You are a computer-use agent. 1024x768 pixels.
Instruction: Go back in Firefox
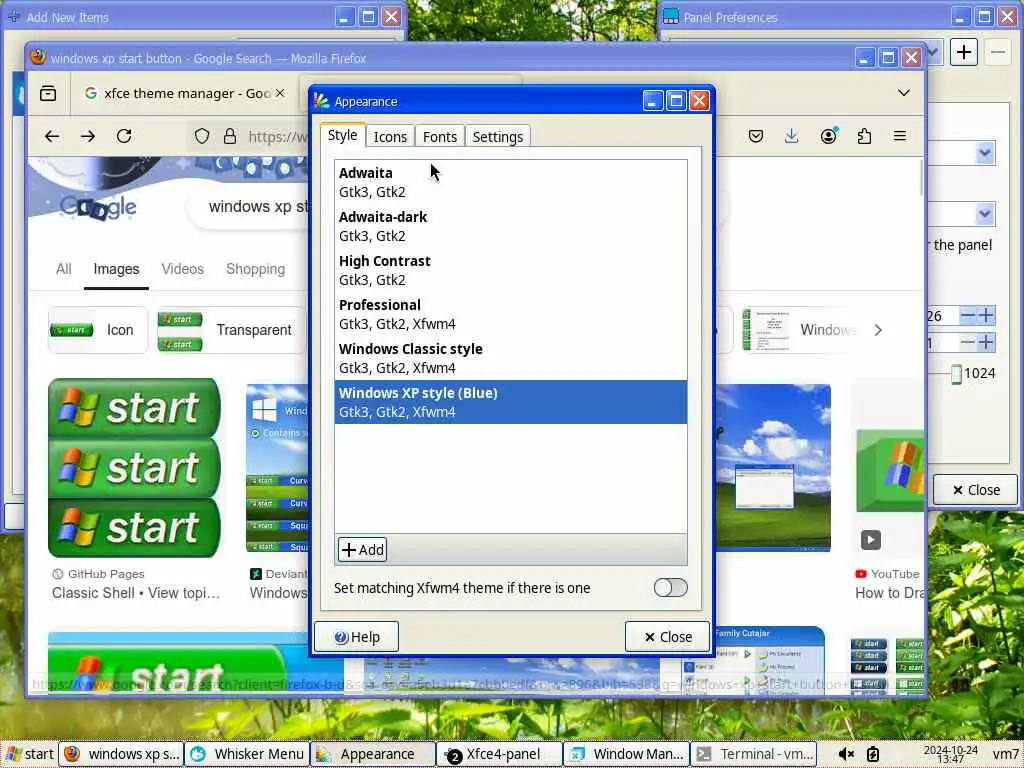point(52,136)
